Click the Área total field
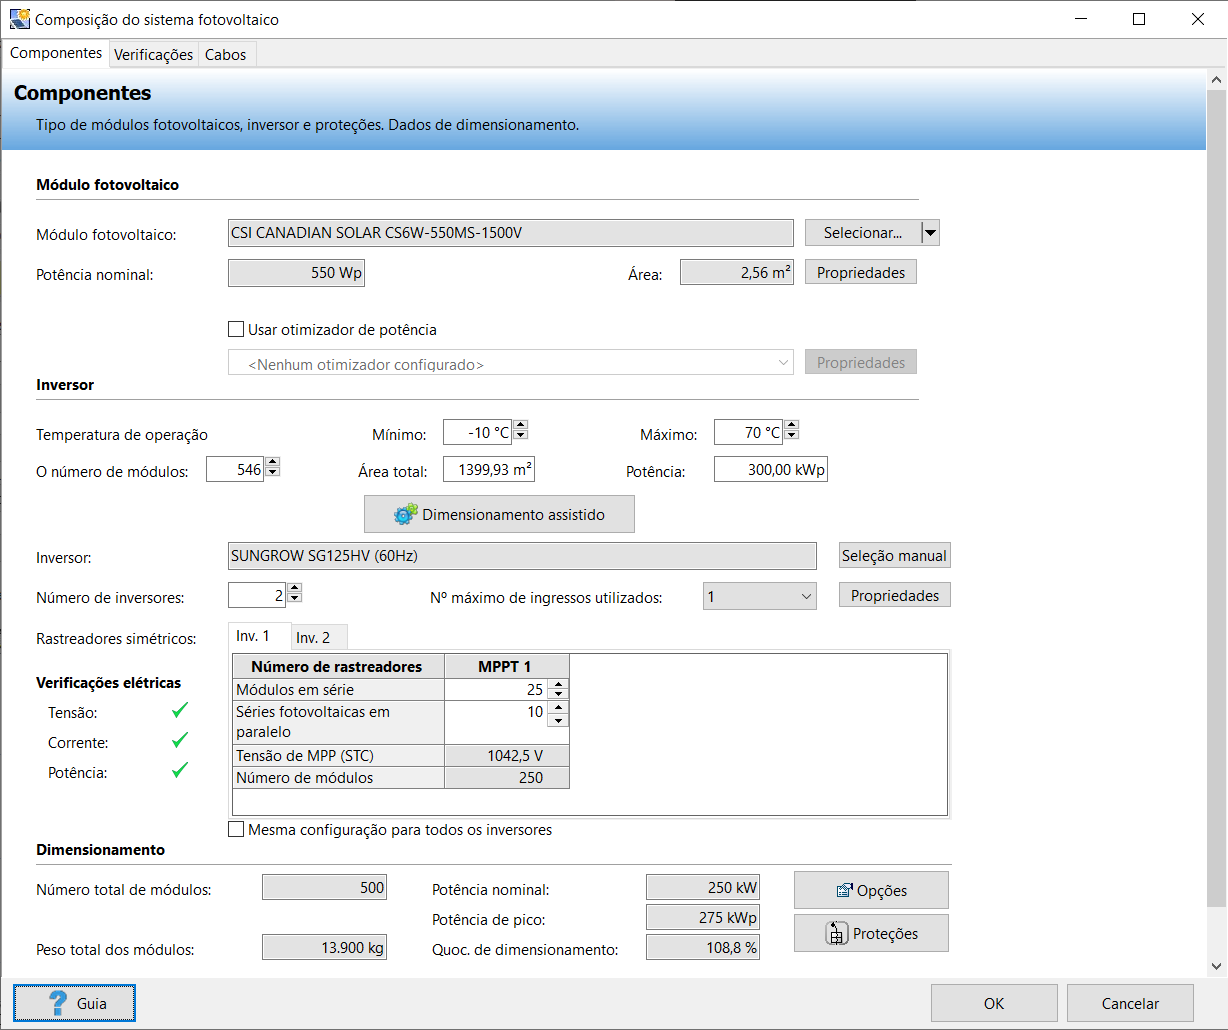This screenshot has width=1228, height=1030. [x=488, y=469]
